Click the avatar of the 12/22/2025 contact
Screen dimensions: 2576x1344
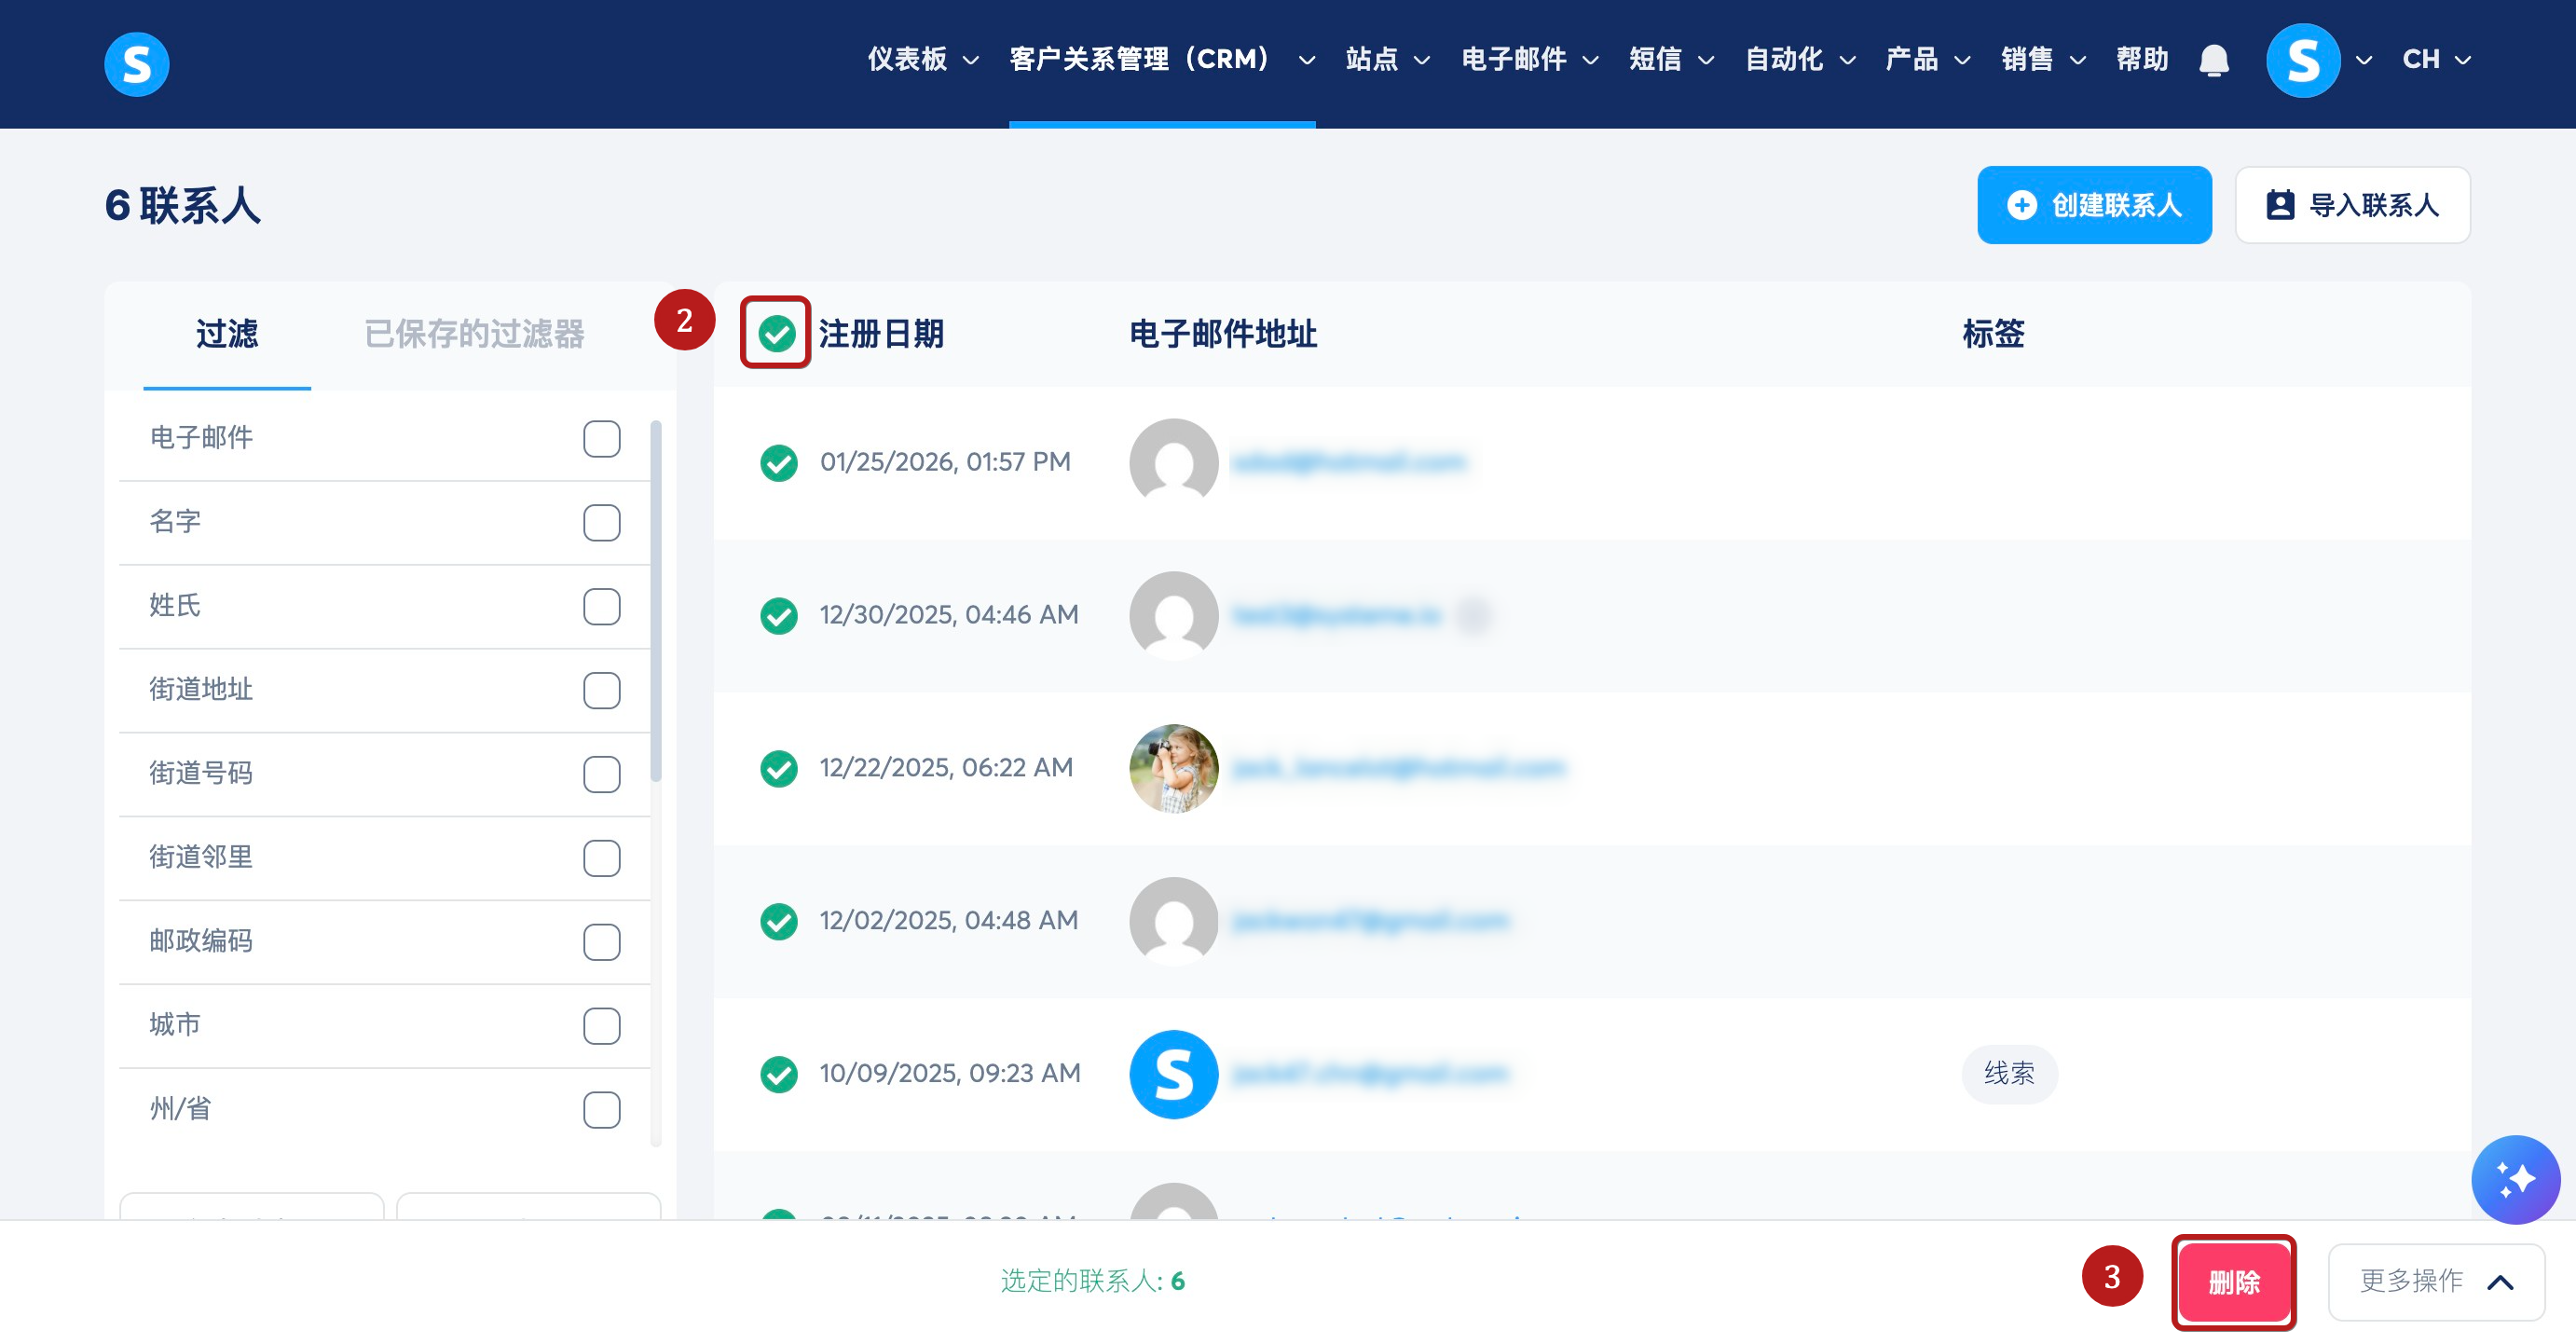click(1173, 768)
